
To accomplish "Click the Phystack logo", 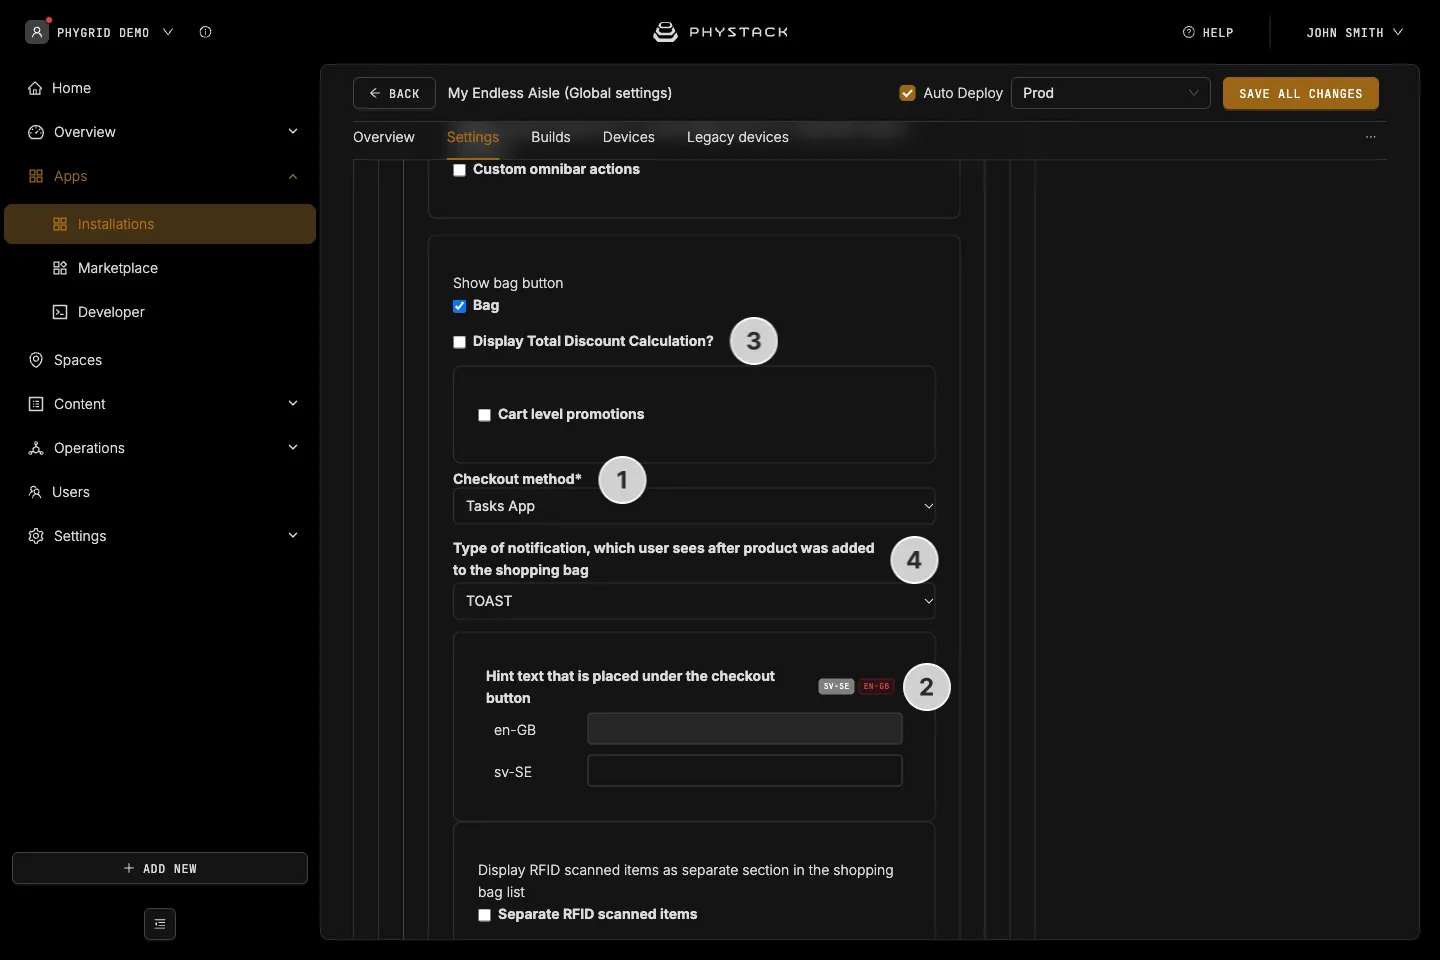I will point(720,32).
